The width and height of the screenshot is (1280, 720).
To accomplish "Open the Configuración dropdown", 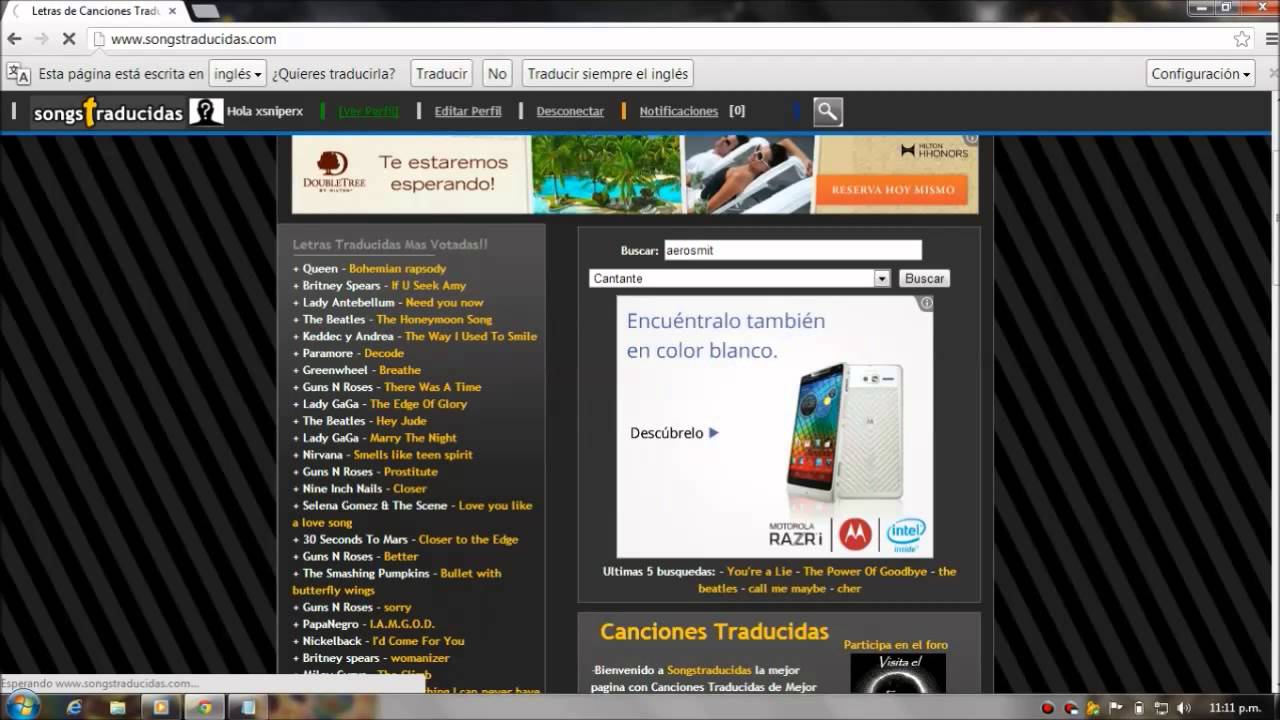I will click(1200, 74).
